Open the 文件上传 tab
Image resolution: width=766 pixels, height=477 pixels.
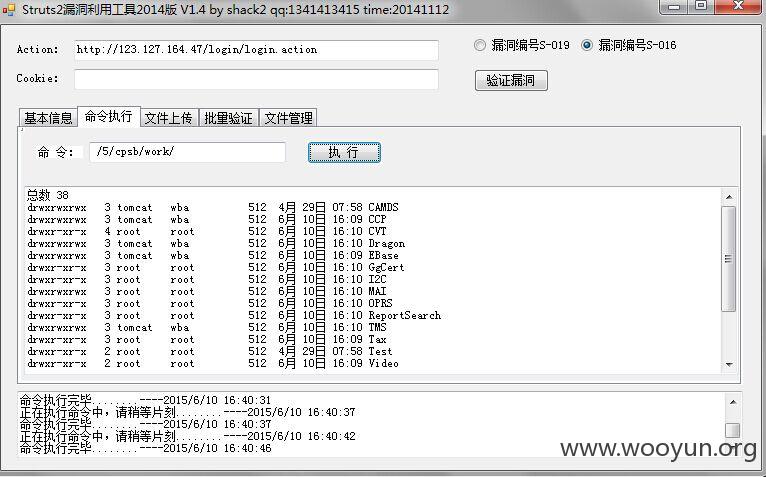click(x=169, y=118)
